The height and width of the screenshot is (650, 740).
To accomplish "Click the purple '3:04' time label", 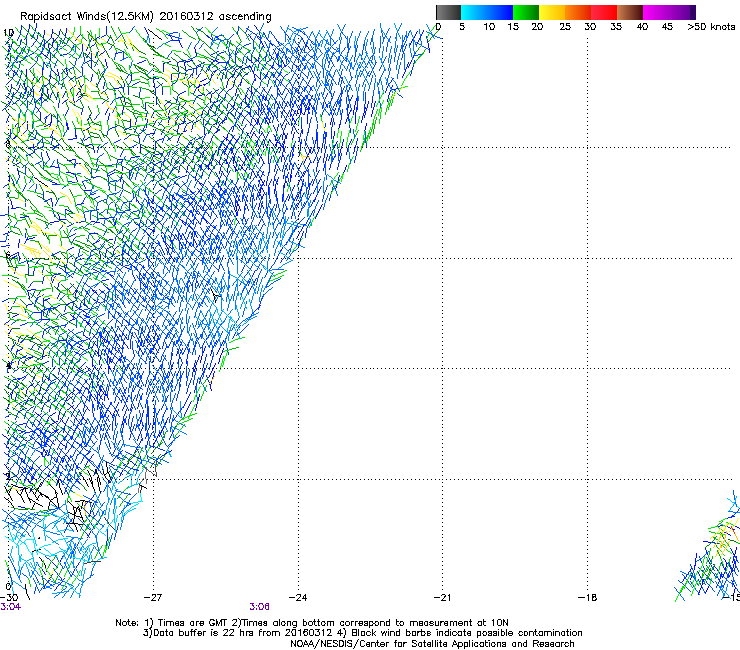I will pos(10,607).
